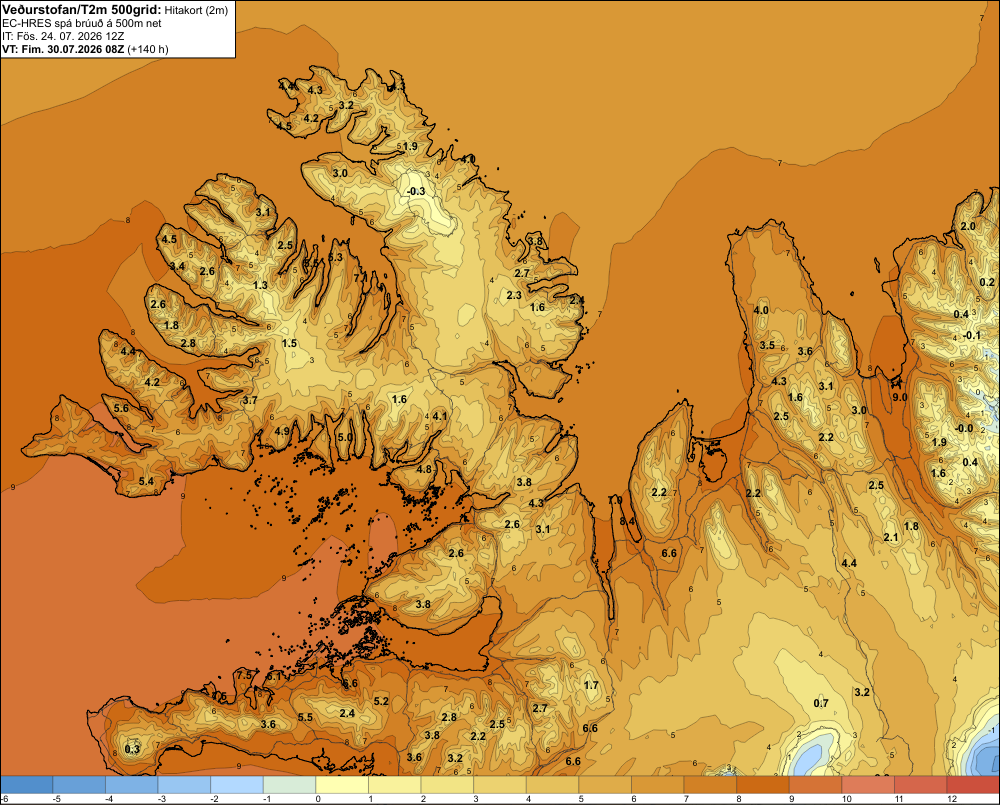Image resolution: width=1000 pixels, height=805 pixels.
Task: Select the 9.0 temperature reading
Action: (899, 397)
